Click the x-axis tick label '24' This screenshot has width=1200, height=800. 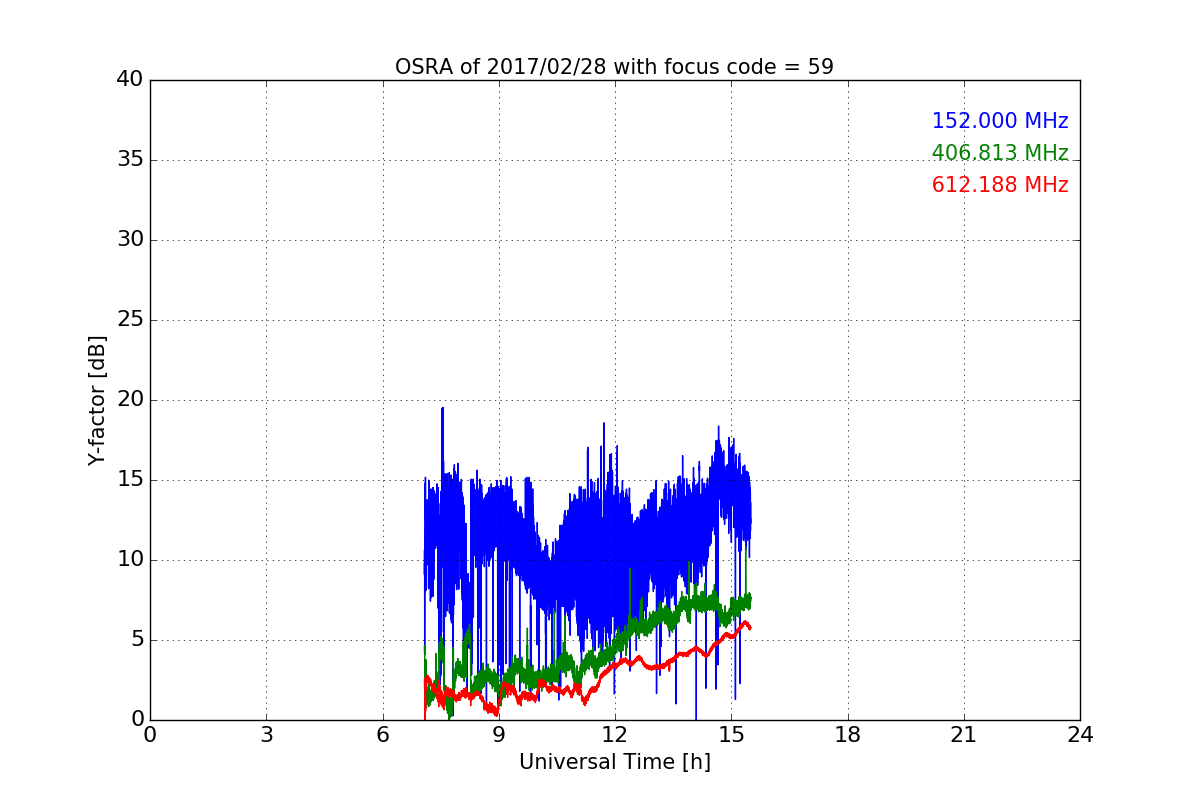(1080, 735)
